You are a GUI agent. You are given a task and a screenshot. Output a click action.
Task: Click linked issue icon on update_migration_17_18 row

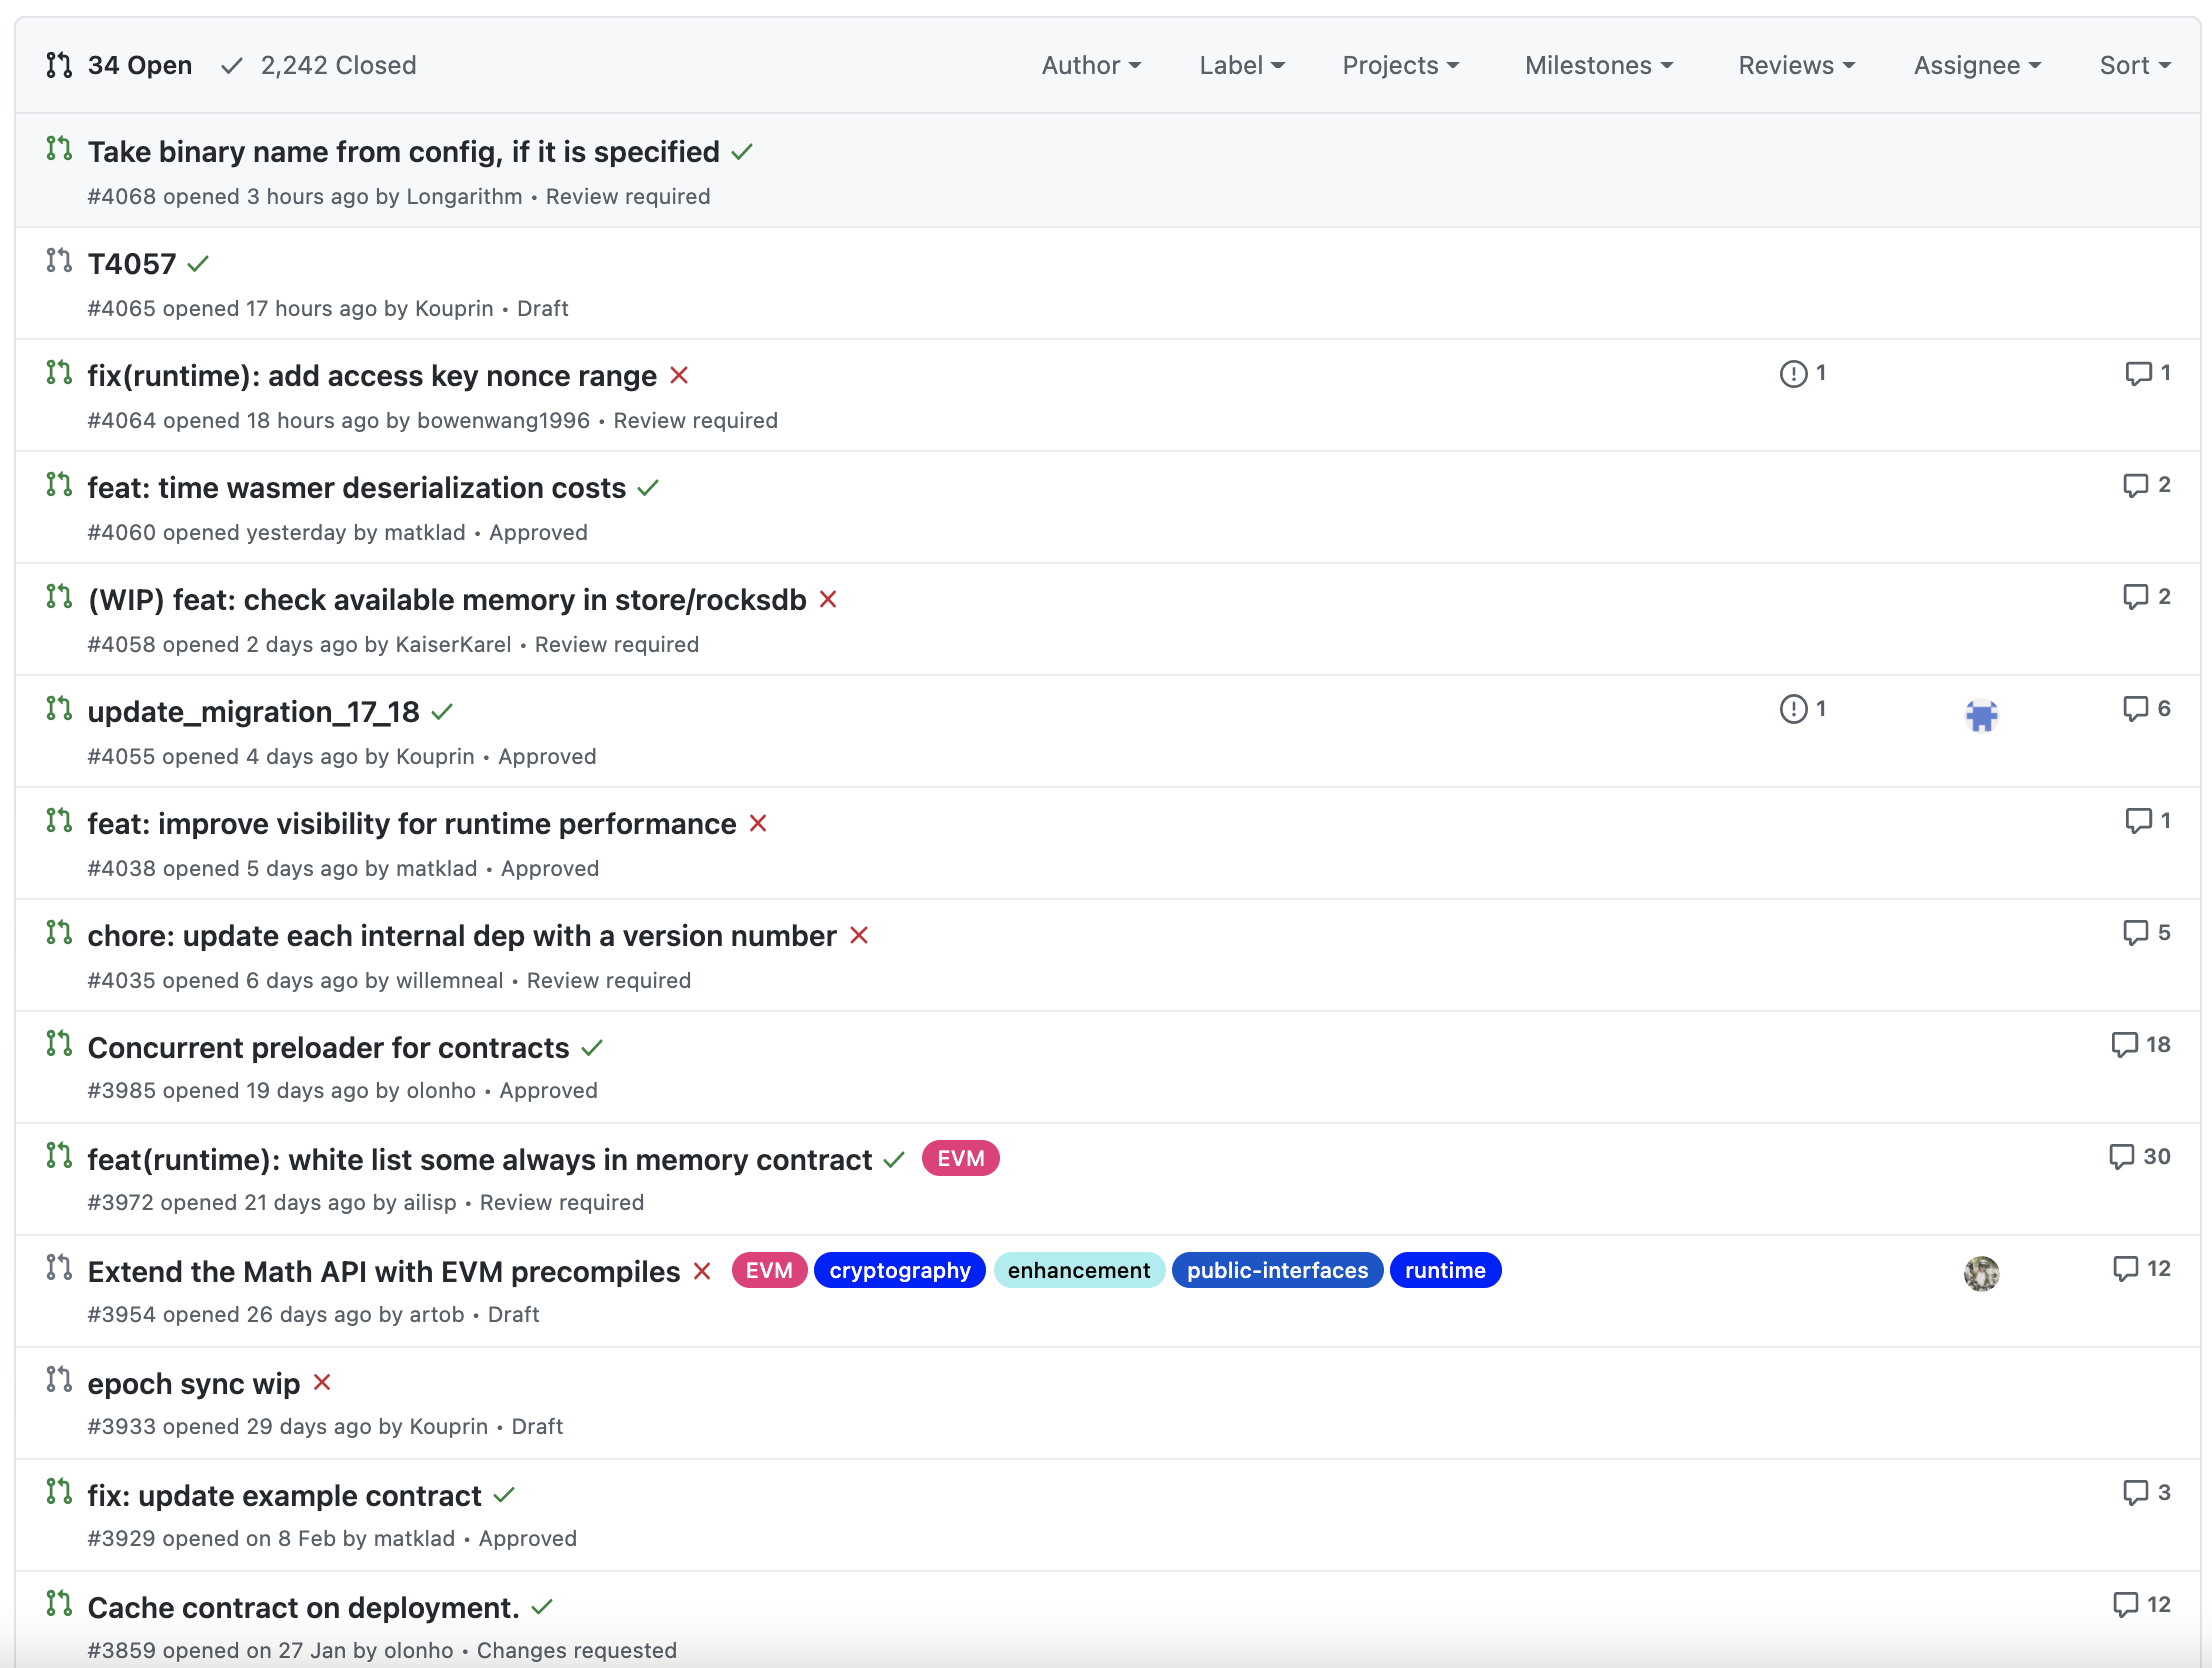(1794, 709)
